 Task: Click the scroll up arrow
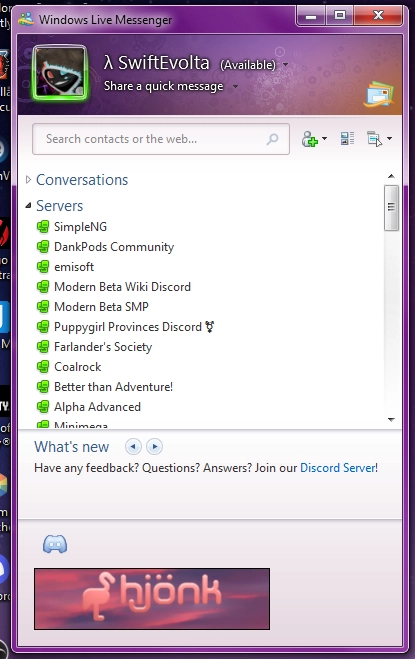coord(391,176)
